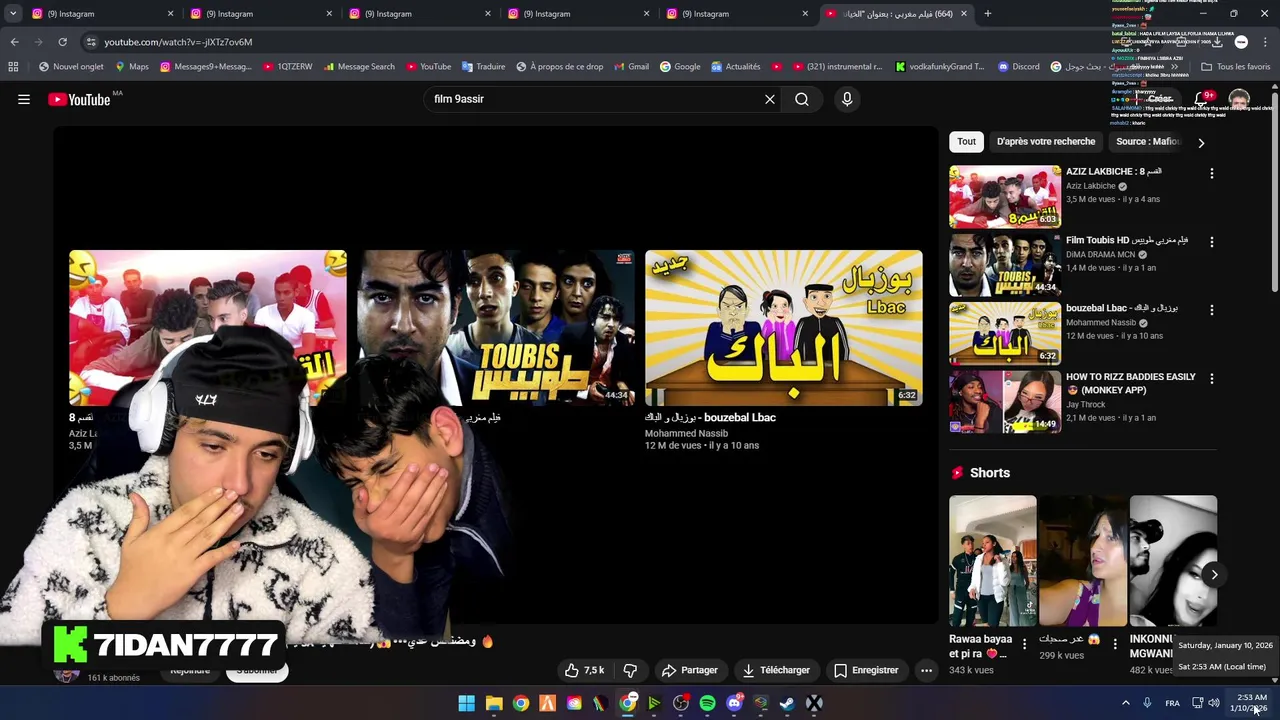Click the Télécharger download button
1280x720 pixels.
pyautogui.click(x=776, y=670)
